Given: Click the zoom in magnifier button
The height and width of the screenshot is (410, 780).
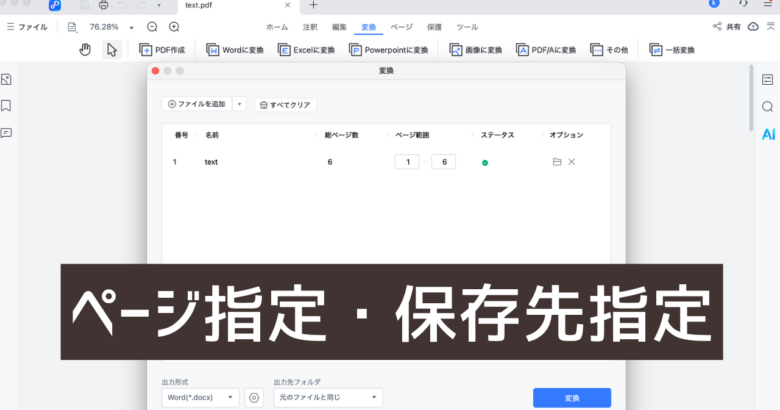Looking at the screenshot, I should click(x=174, y=27).
